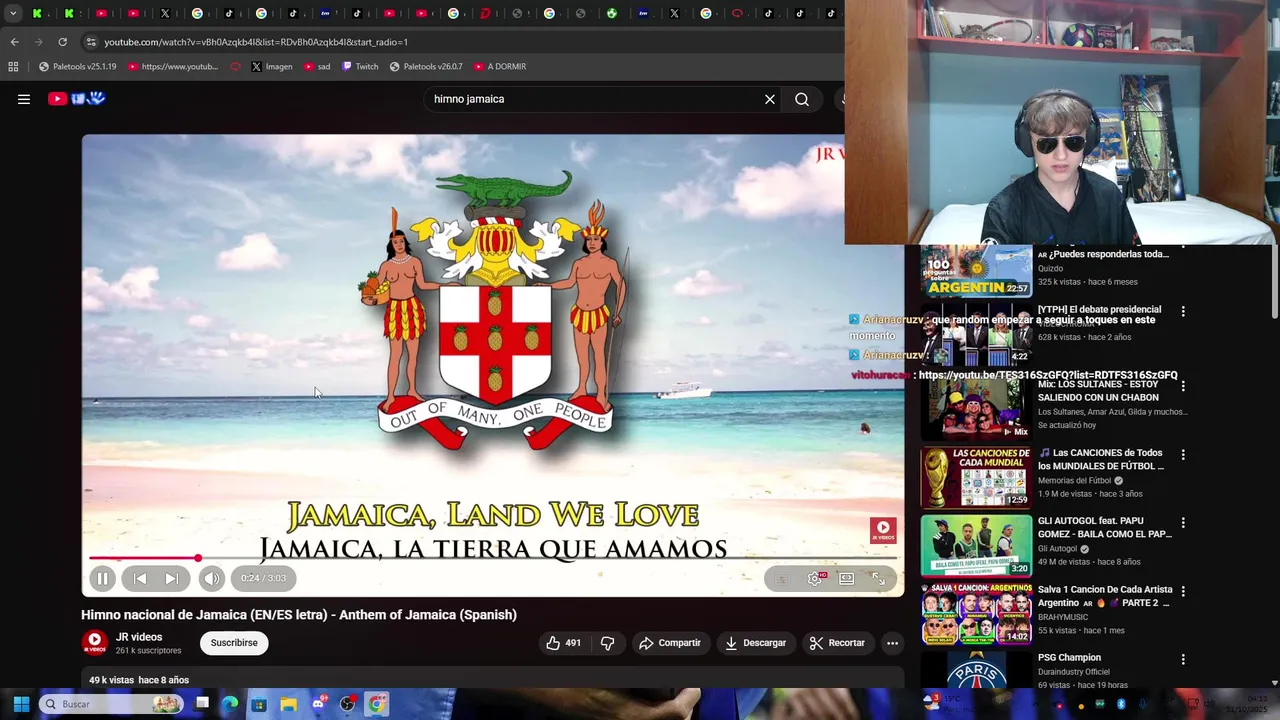
Task: Like the video (491)
Action: click(563, 643)
